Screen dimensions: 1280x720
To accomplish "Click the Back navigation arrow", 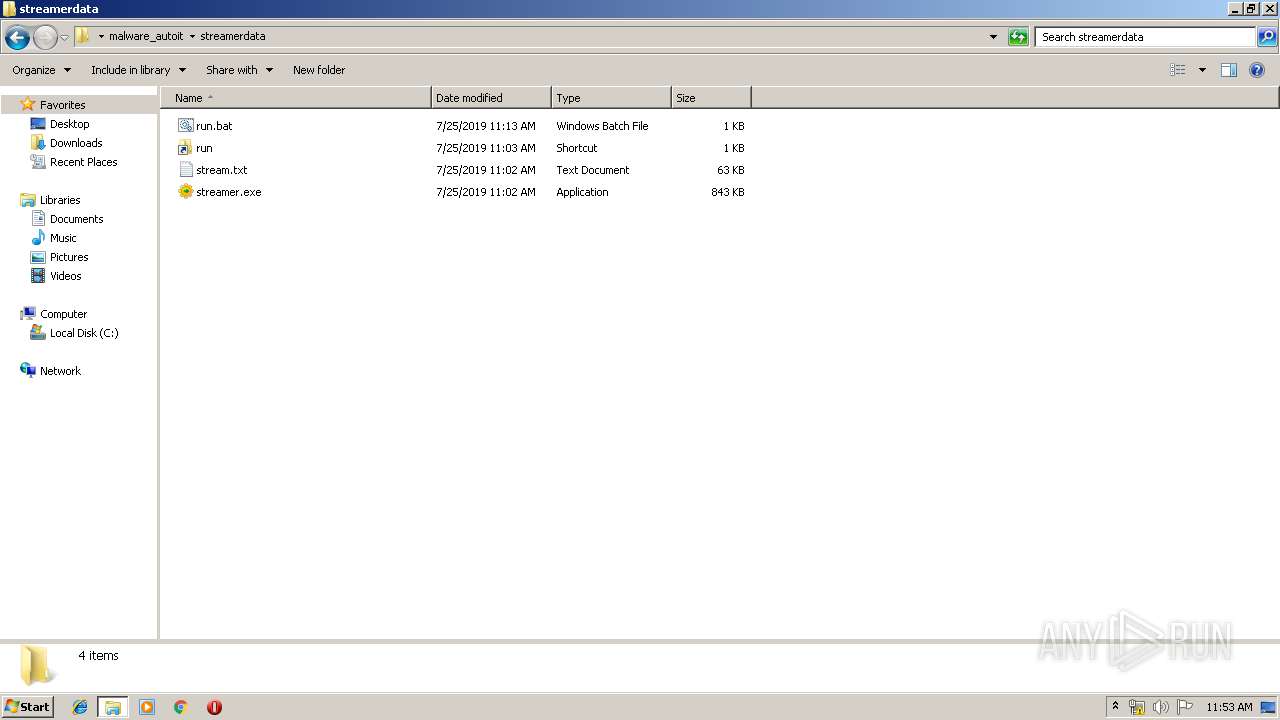I will pos(17,38).
